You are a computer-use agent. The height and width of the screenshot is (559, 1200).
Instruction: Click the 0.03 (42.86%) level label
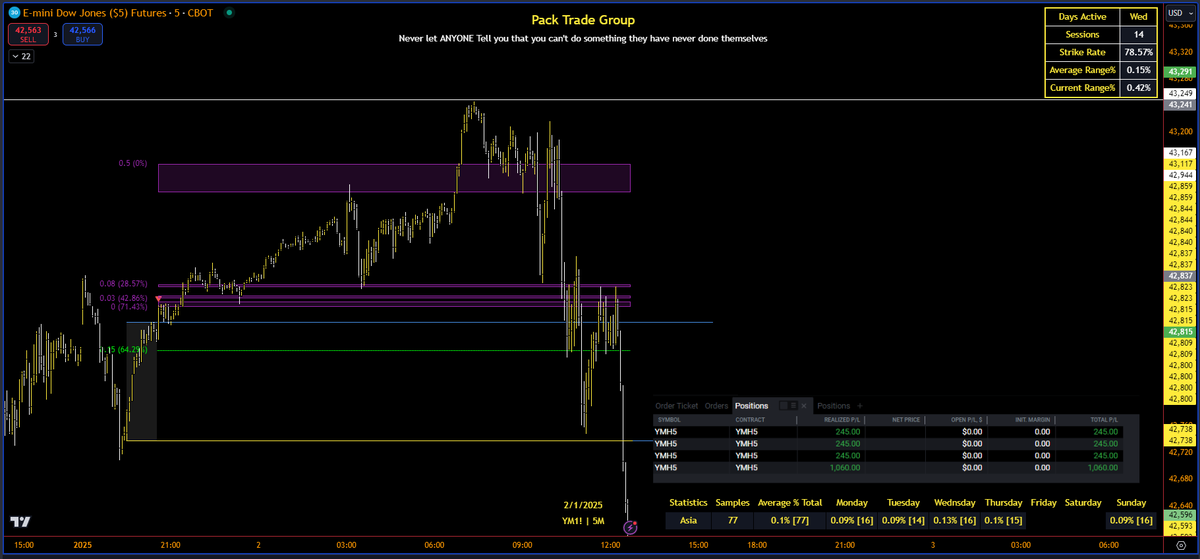[123, 297]
